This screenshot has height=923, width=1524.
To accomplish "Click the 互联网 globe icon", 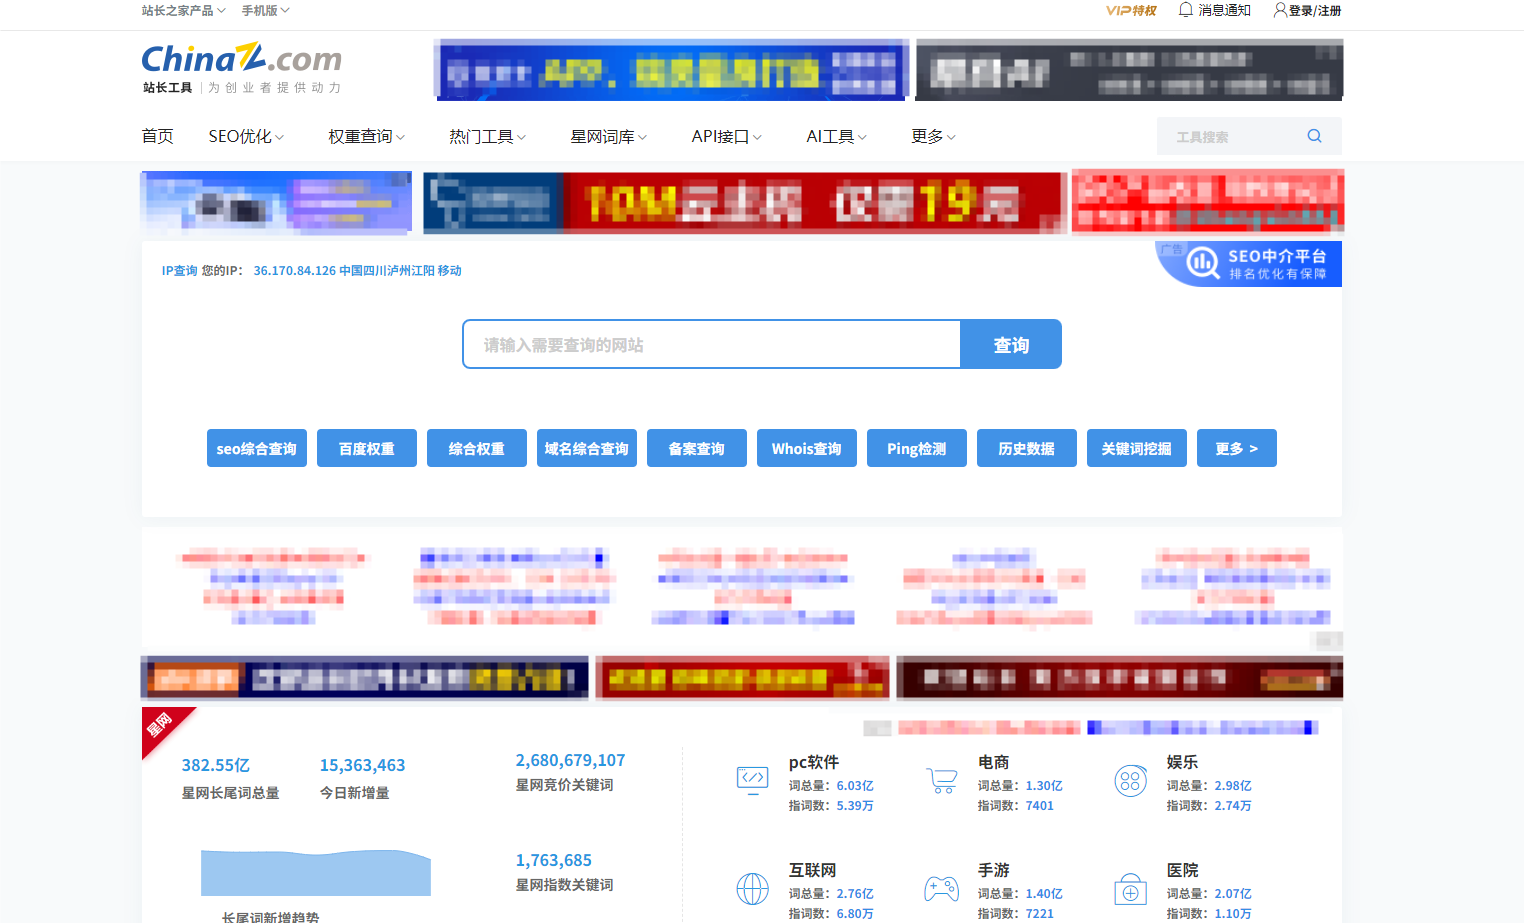I will point(752,888).
